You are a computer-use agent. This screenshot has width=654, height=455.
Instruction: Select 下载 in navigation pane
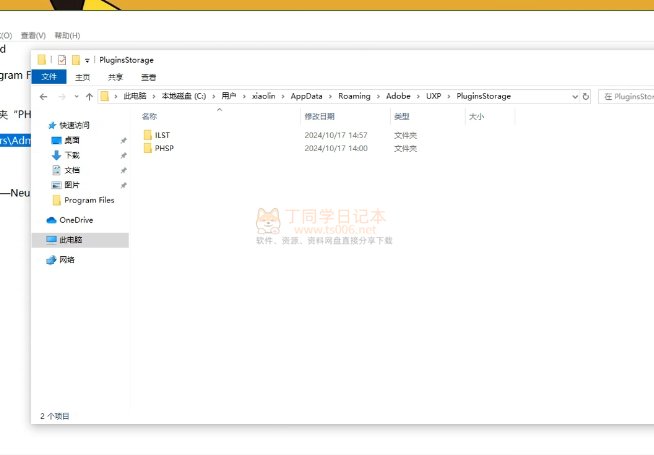pyautogui.click(x=72, y=155)
